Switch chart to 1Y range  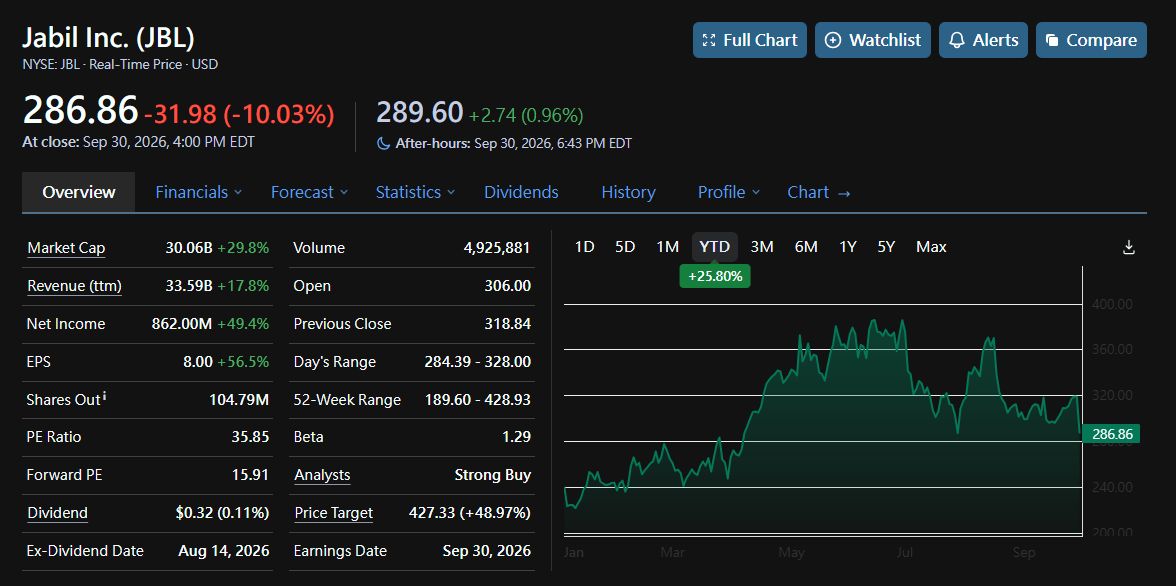pos(848,247)
